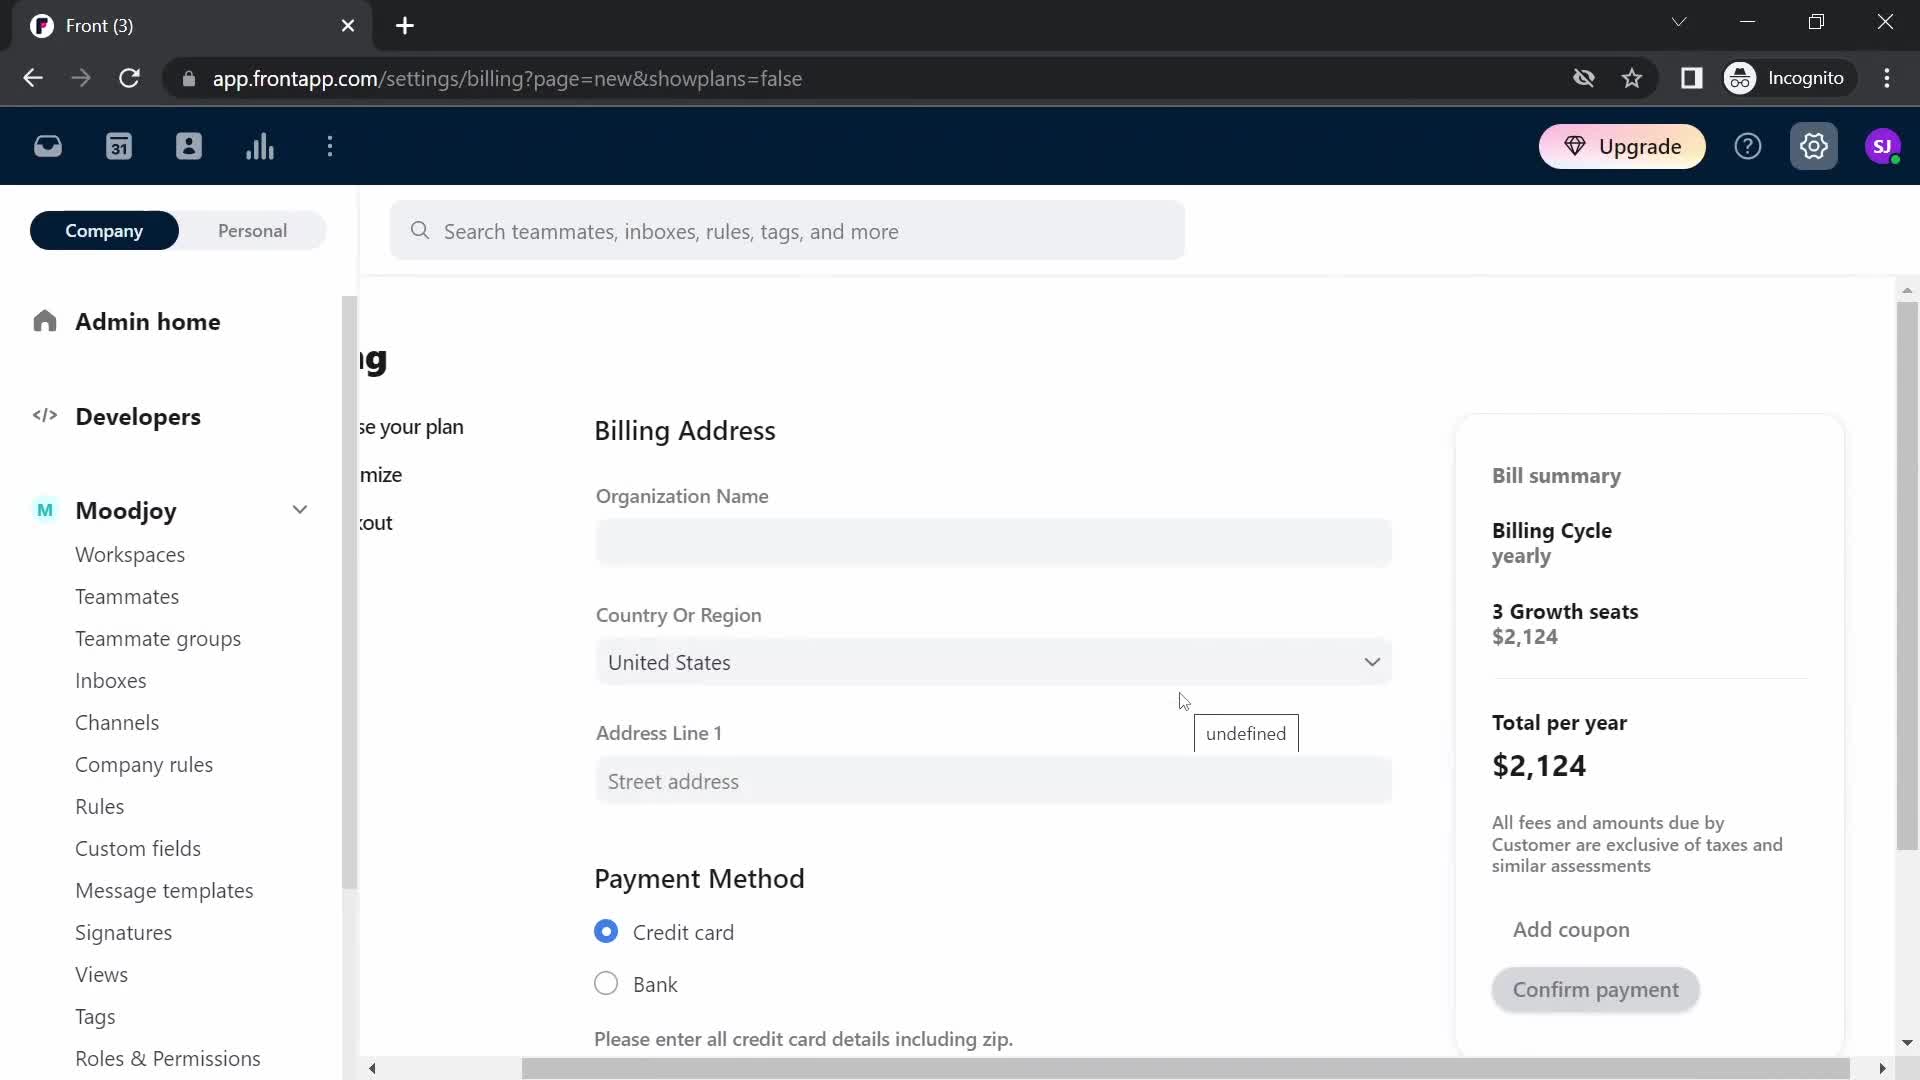This screenshot has width=1920, height=1080.
Task: Go to Admin home
Action: coord(148,321)
